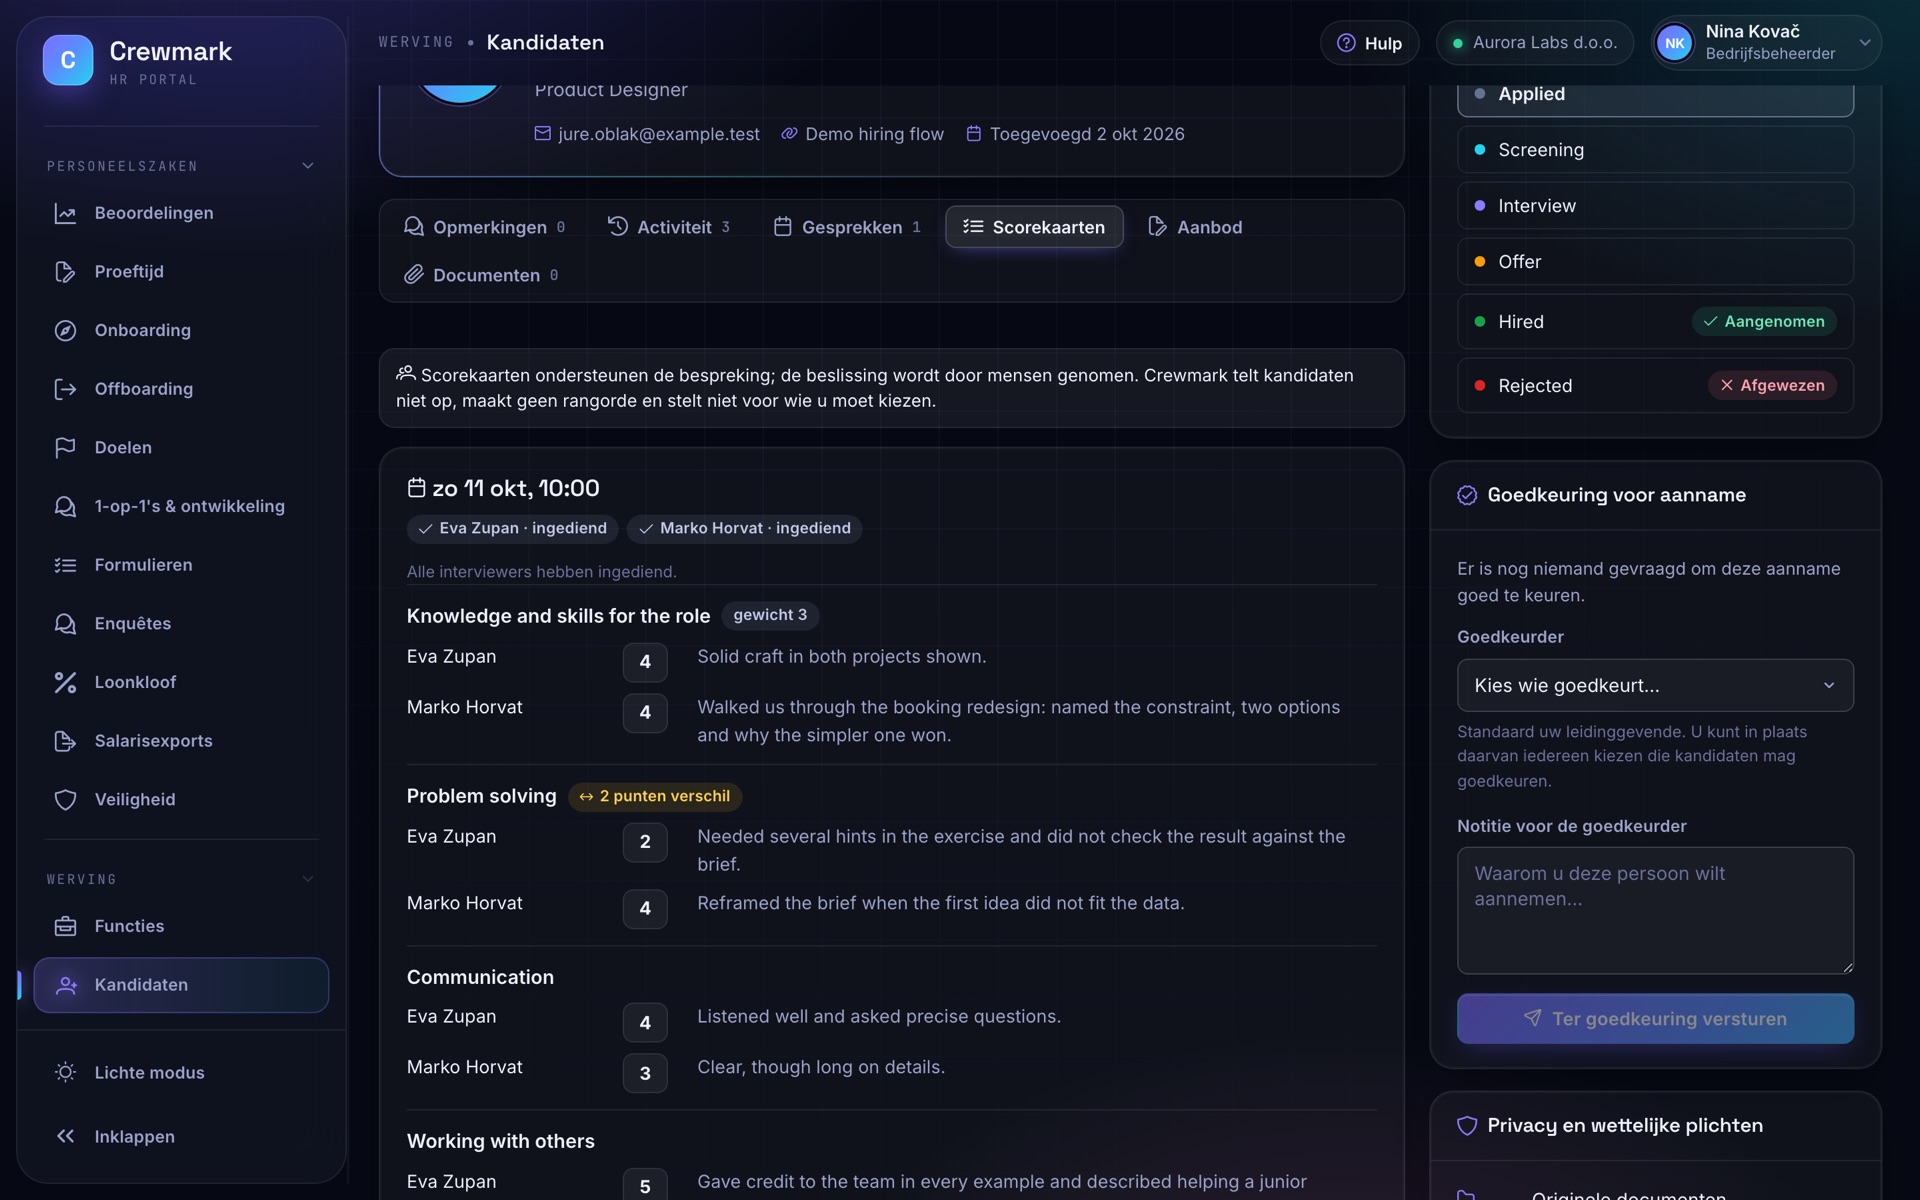The width and height of the screenshot is (1920, 1200).
Task: Switch to the Opmerkingen tab
Action: pyautogui.click(x=484, y=227)
